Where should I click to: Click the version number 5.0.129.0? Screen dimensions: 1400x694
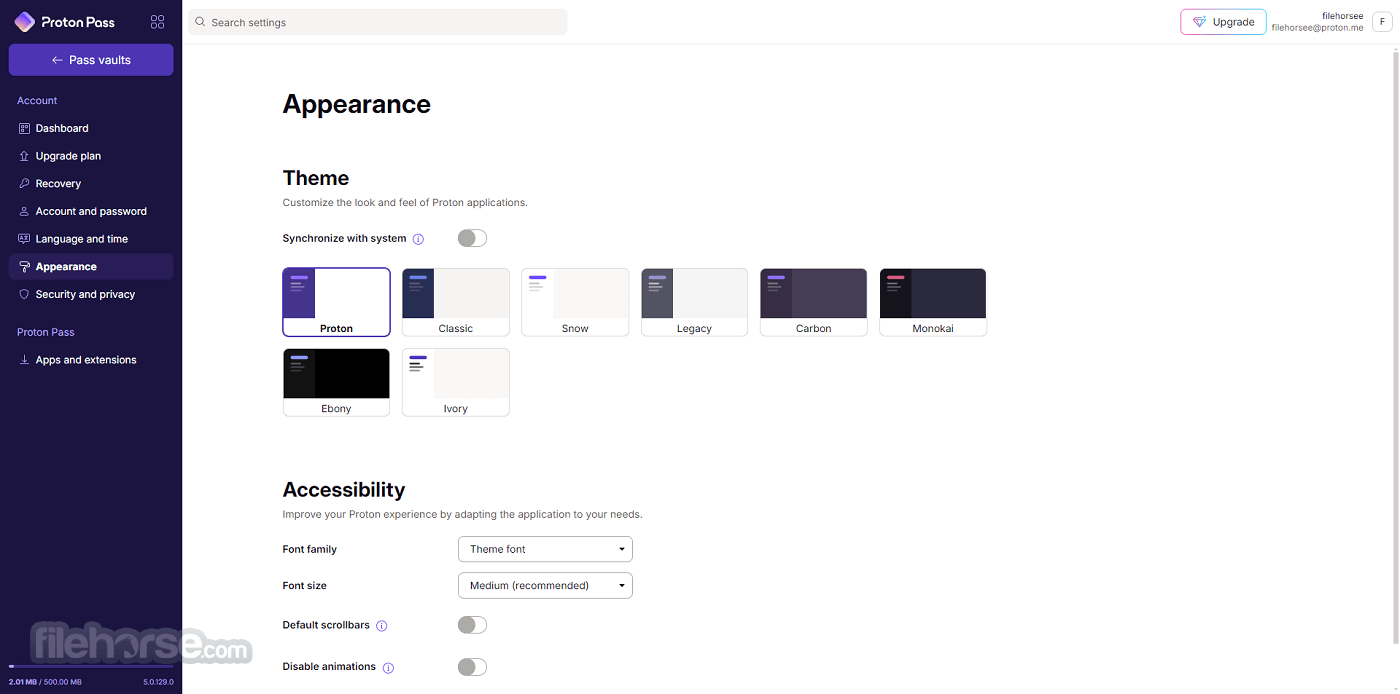pos(158,682)
